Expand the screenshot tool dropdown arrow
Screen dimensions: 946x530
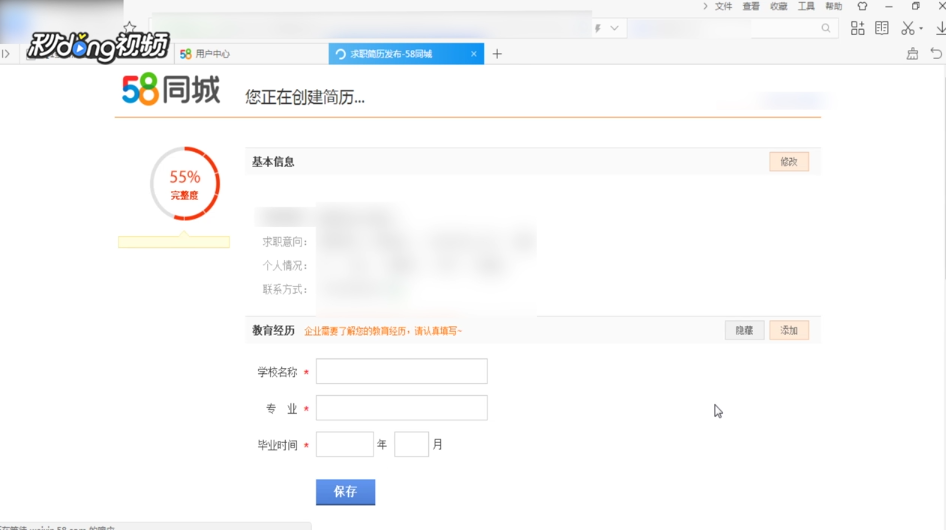pos(921,28)
